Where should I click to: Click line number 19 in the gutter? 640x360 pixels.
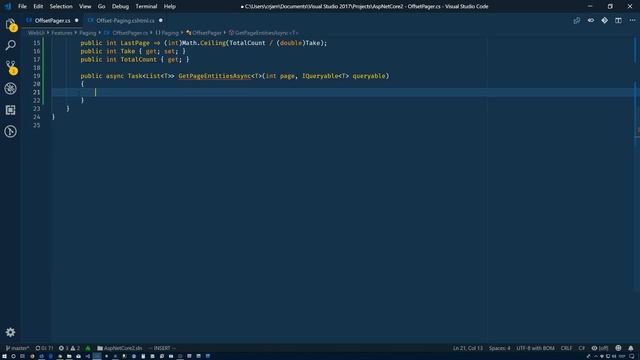click(36, 76)
